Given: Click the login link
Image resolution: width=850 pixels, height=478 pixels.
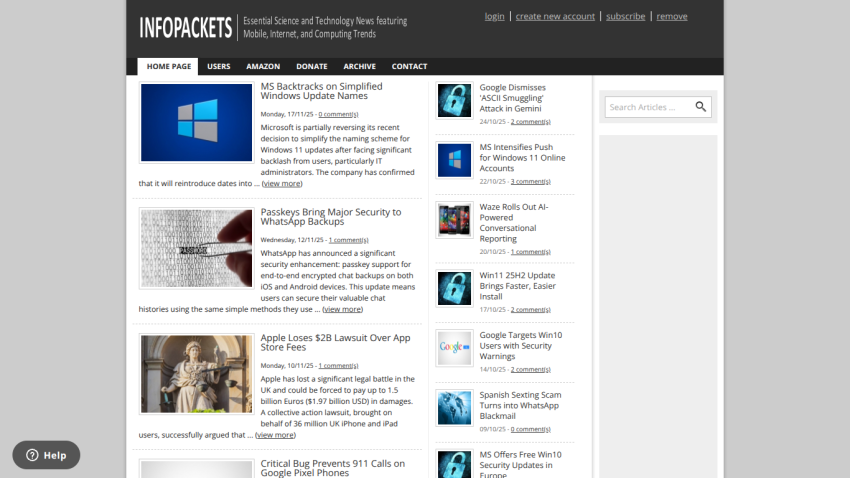Looking at the screenshot, I should tap(494, 16).
